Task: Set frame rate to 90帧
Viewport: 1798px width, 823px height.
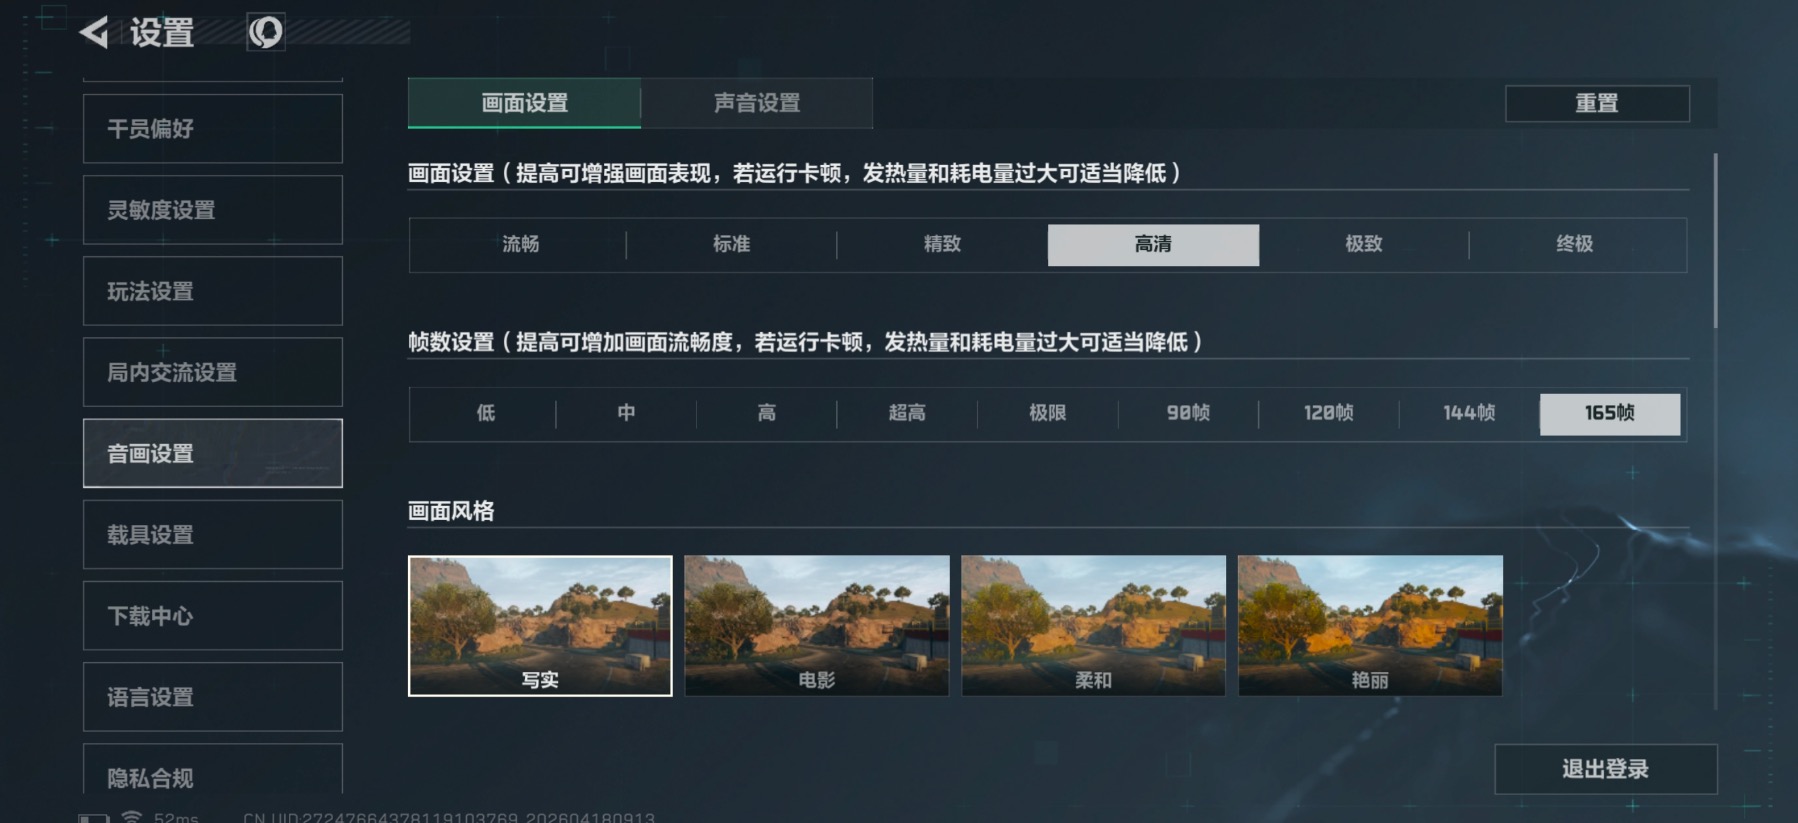Action: coord(1188,413)
